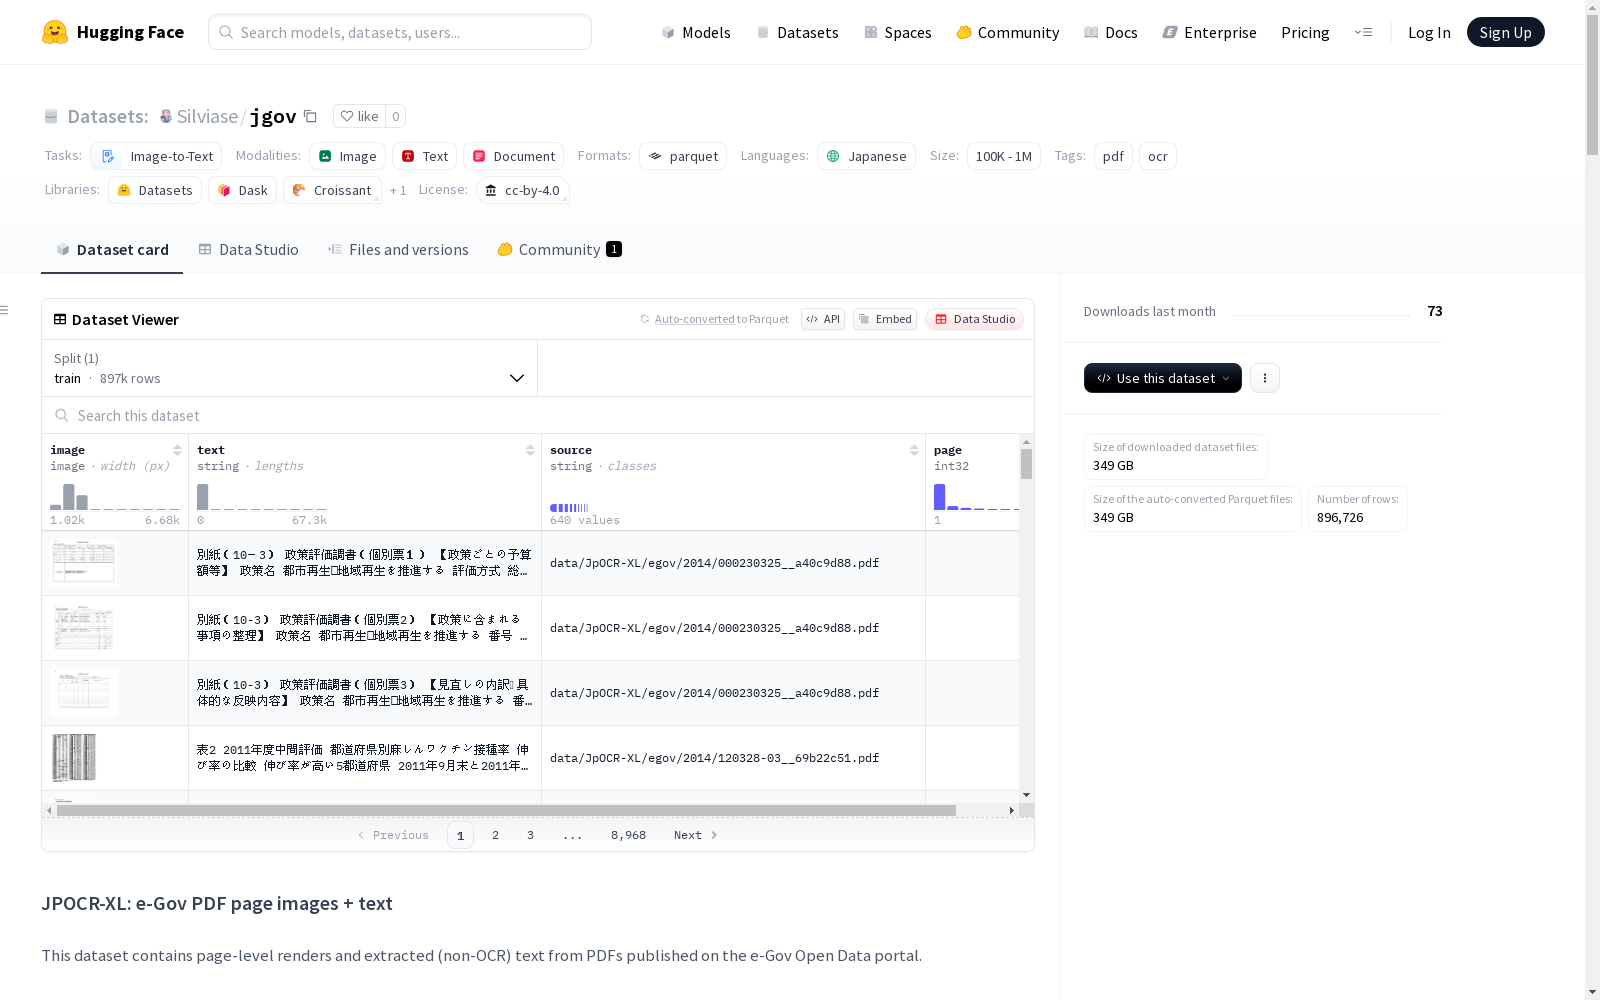Click the Search this dataset field
Screen dimensions: 1600x1000
pyautogui.click(x=538, y=415)
